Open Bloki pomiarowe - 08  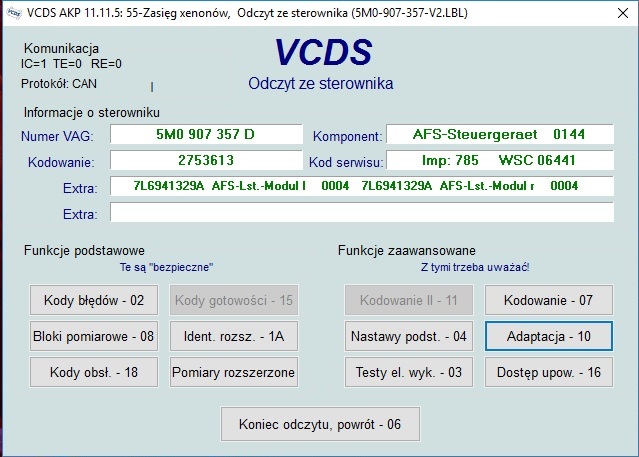pyautogui.click(x=94, y=336)
